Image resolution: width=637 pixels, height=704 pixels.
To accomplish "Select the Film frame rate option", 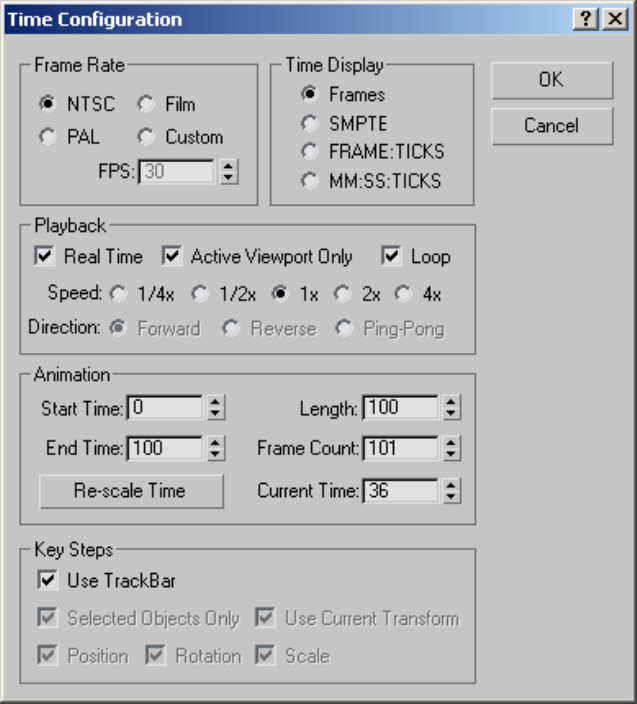I will coord(147,104).
